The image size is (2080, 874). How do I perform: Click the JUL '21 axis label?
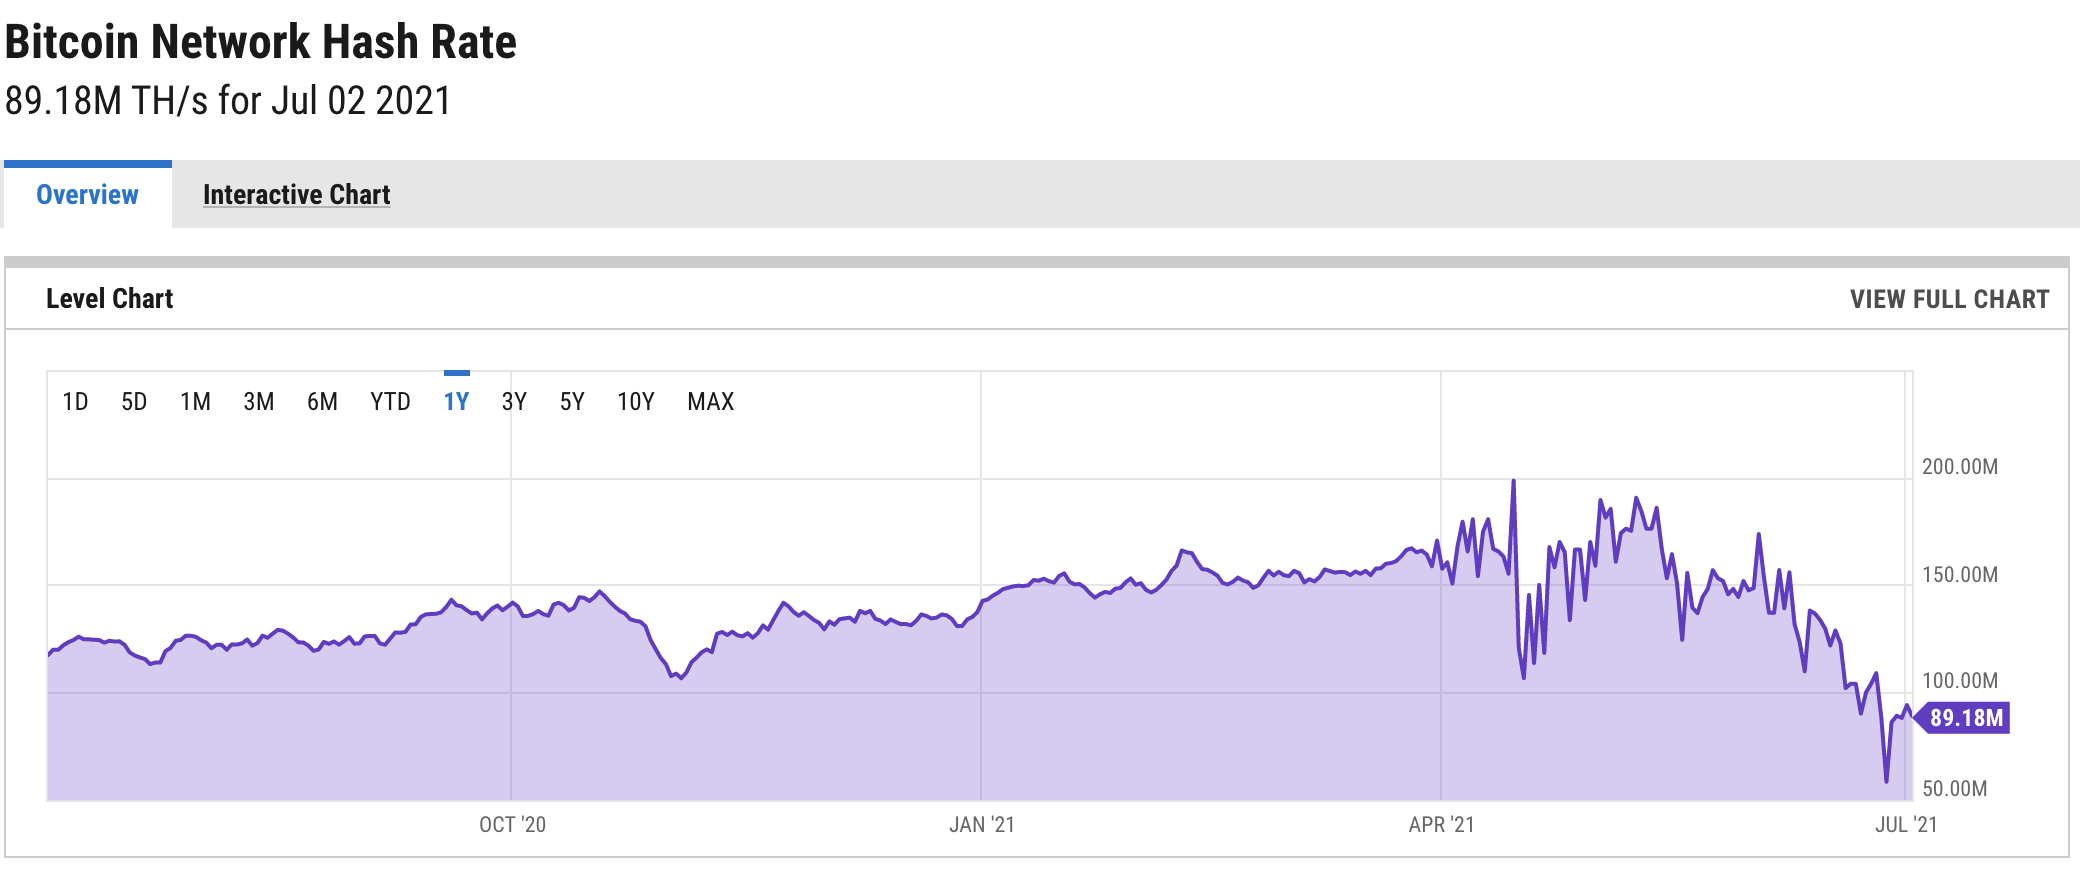1906,825
